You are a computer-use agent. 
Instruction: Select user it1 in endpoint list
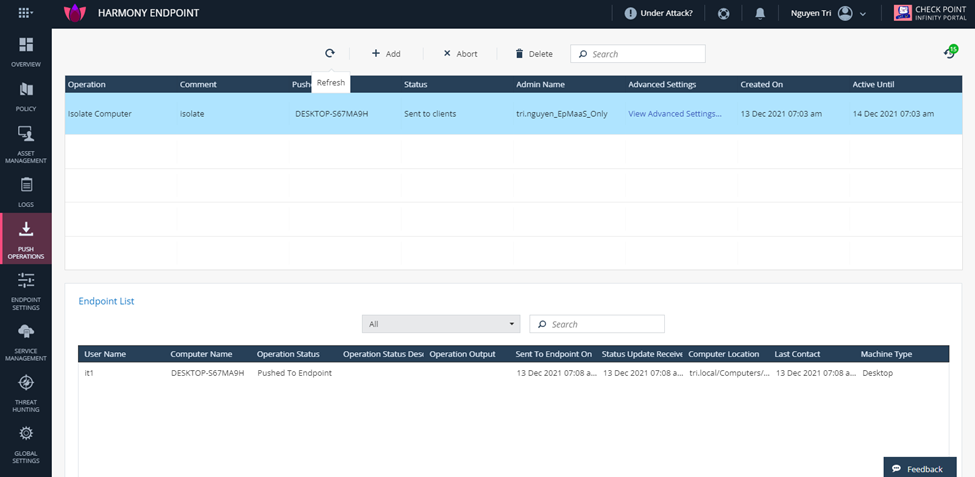[89, 373]
